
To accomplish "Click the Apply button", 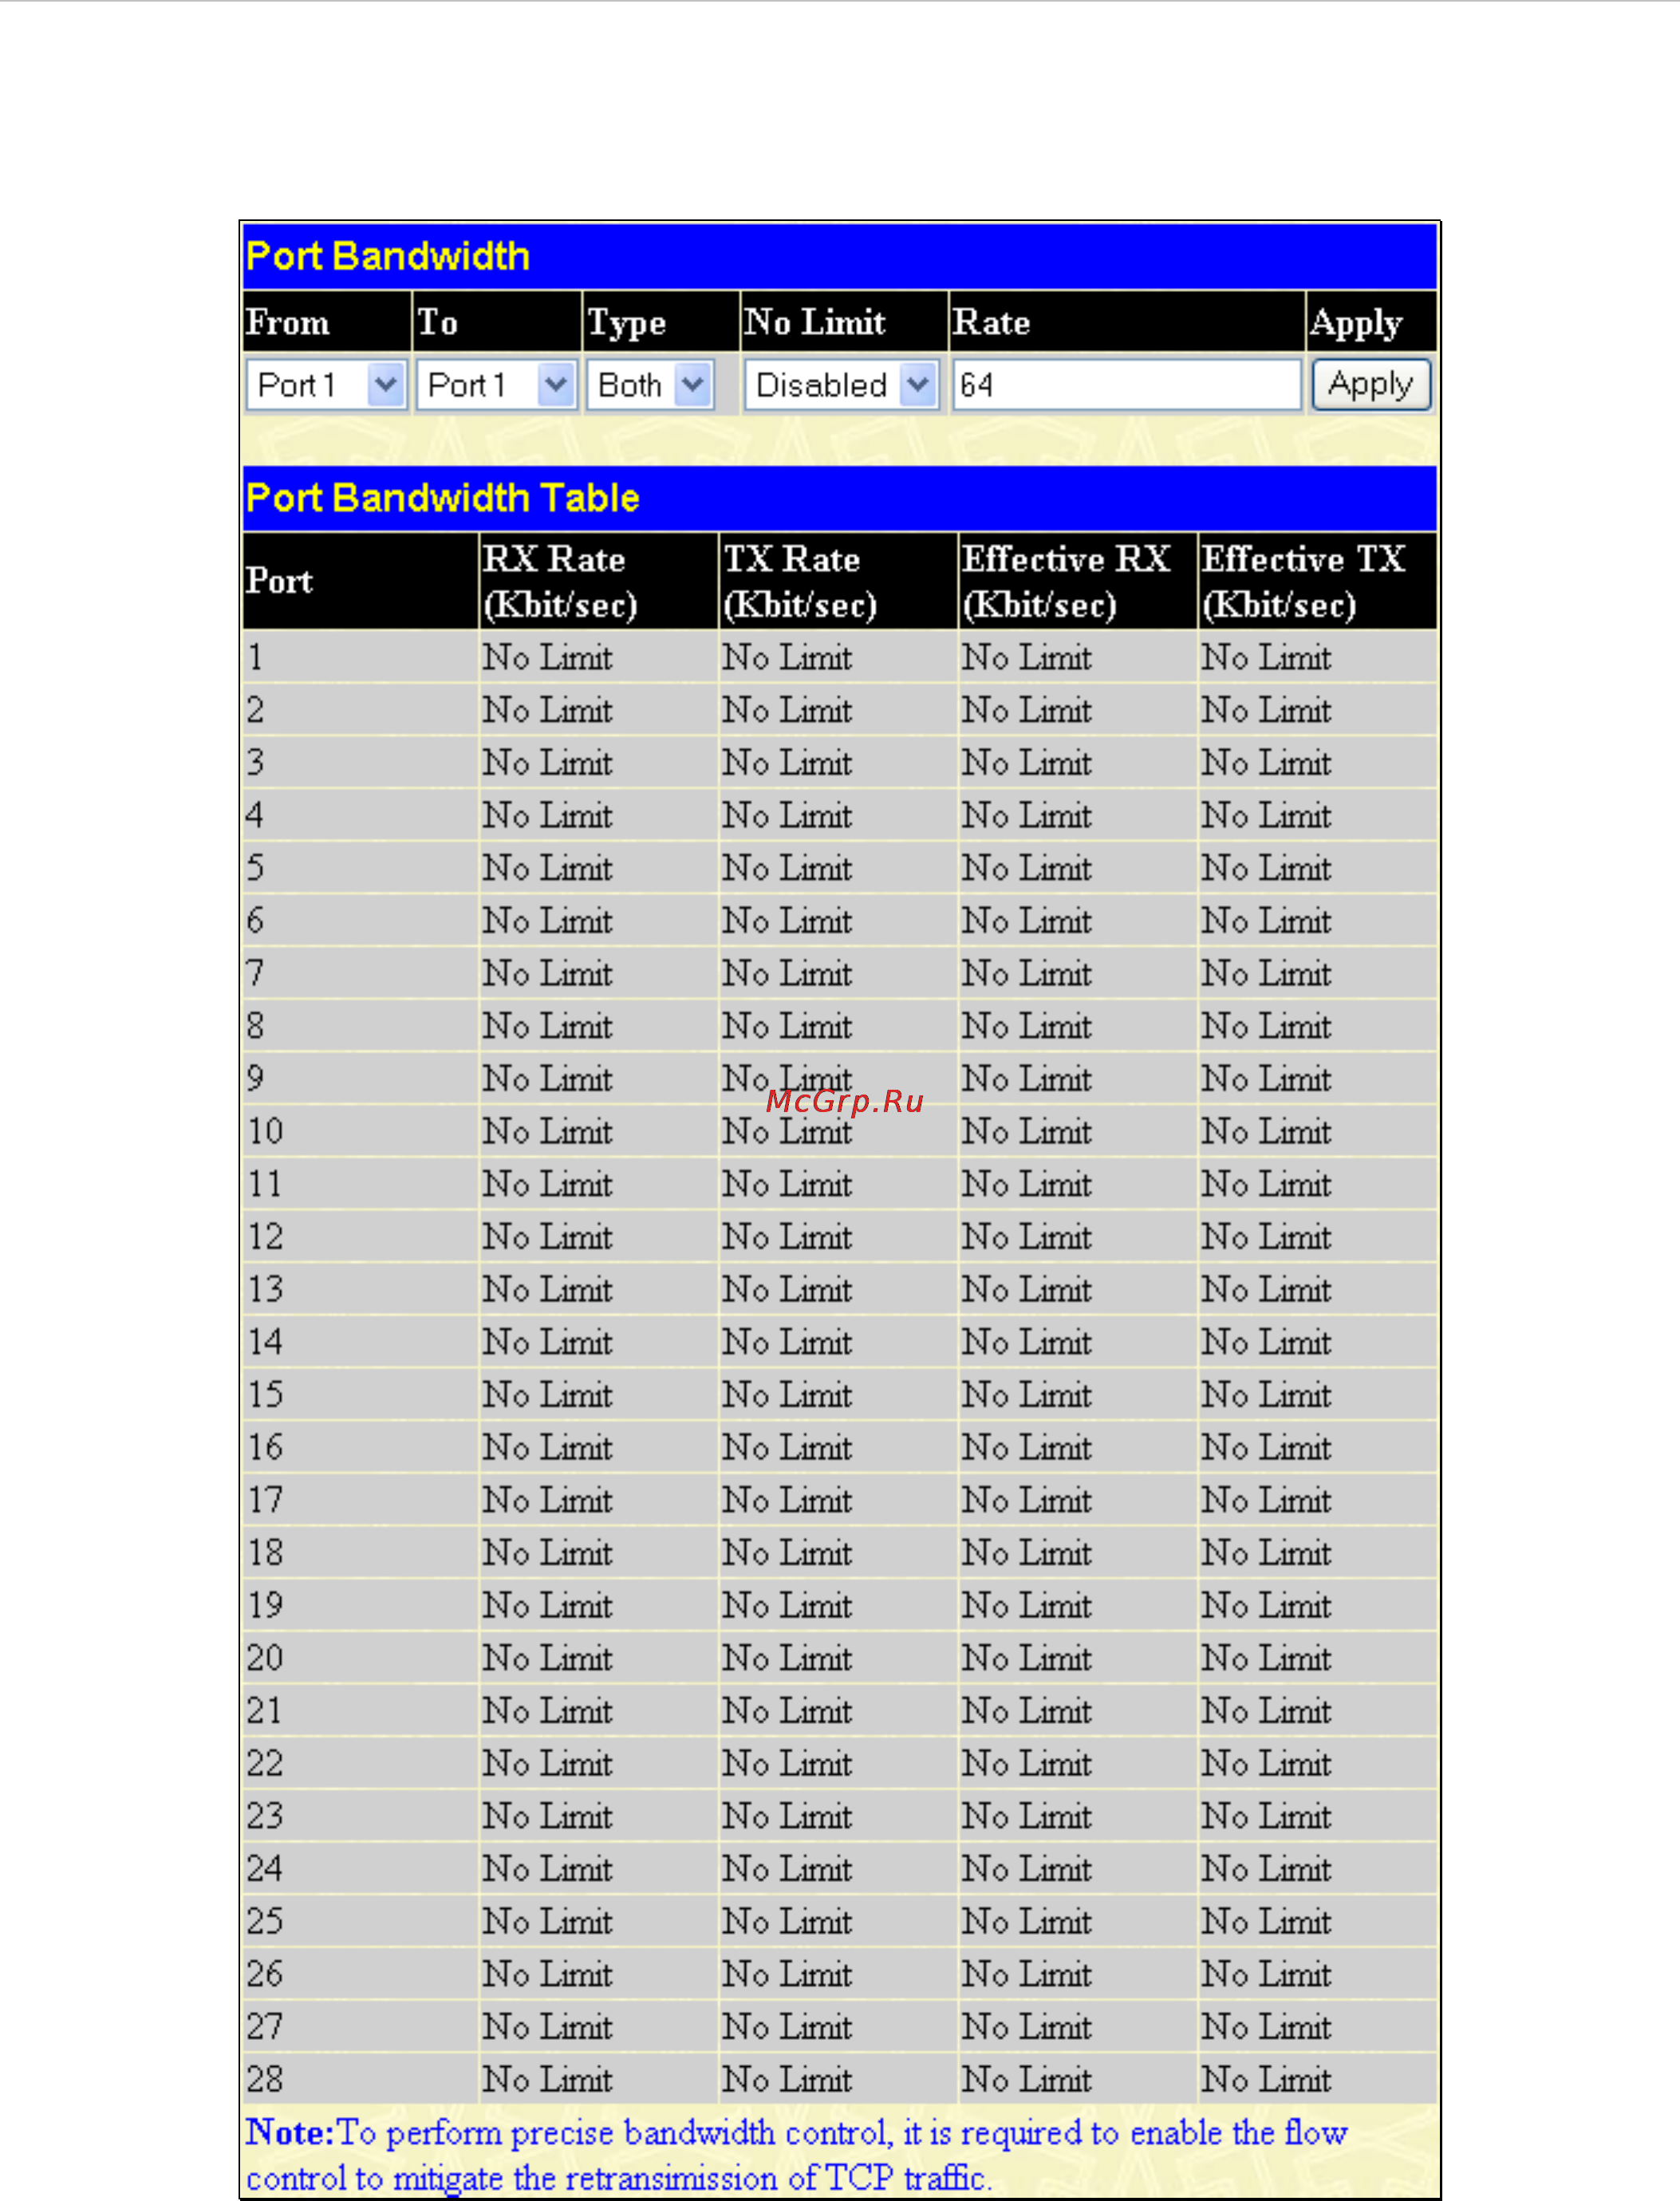I will click(1371, 385).
